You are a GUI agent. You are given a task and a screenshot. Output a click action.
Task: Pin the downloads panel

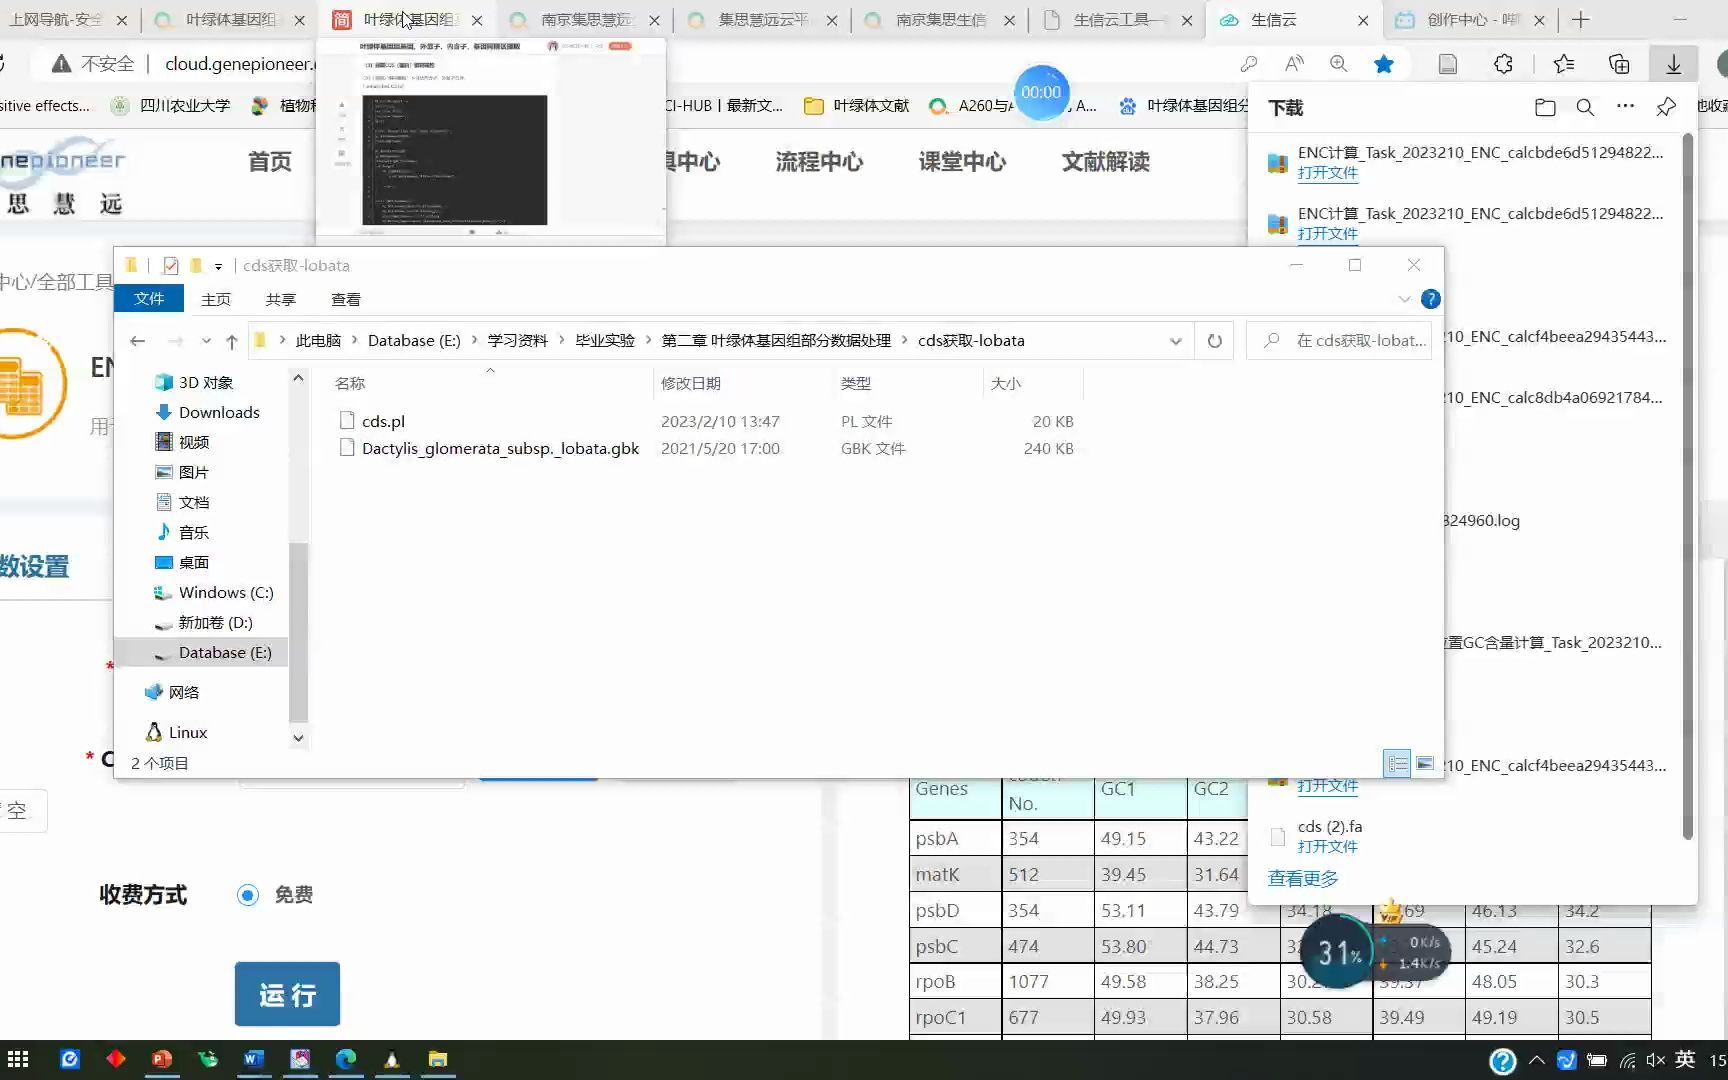pyautogui.click(x=1666, y=107)
